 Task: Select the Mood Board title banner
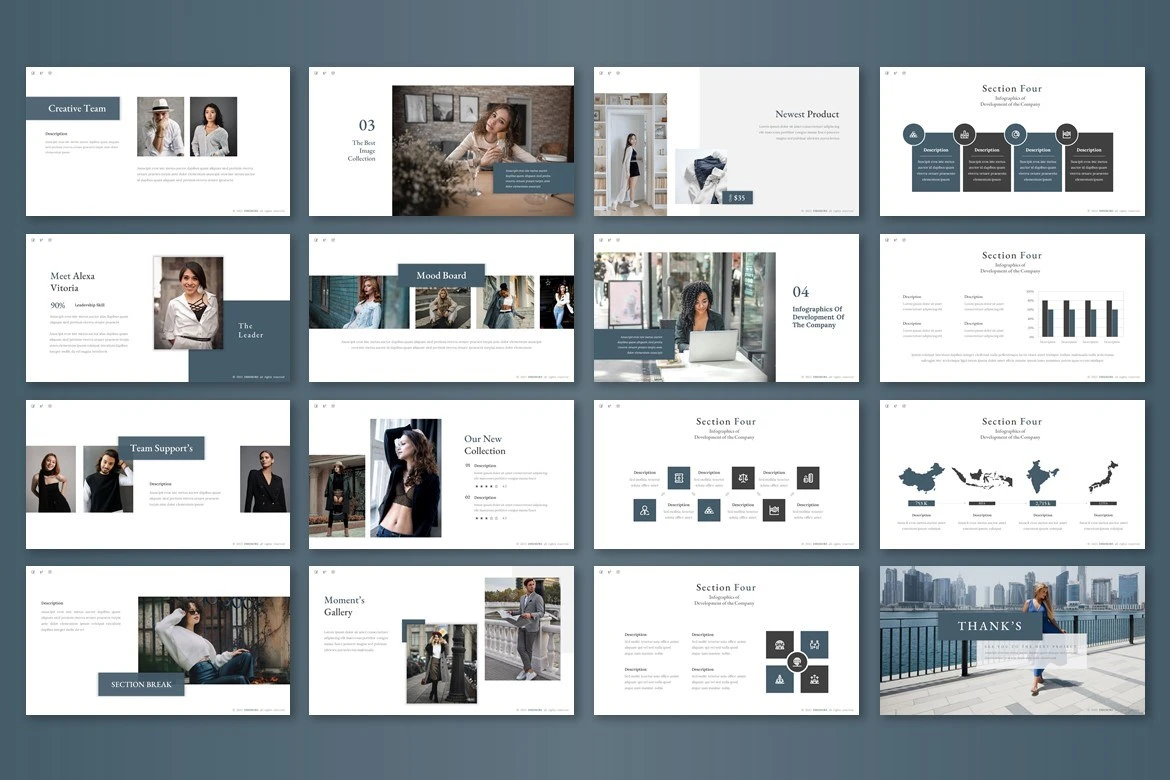[441, 275]
